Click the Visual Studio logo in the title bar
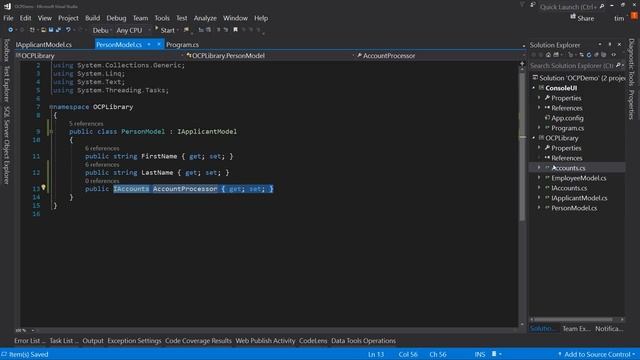The width and height of the screenshot is (640, 360). pyautogui.click(x=7, y=6)
